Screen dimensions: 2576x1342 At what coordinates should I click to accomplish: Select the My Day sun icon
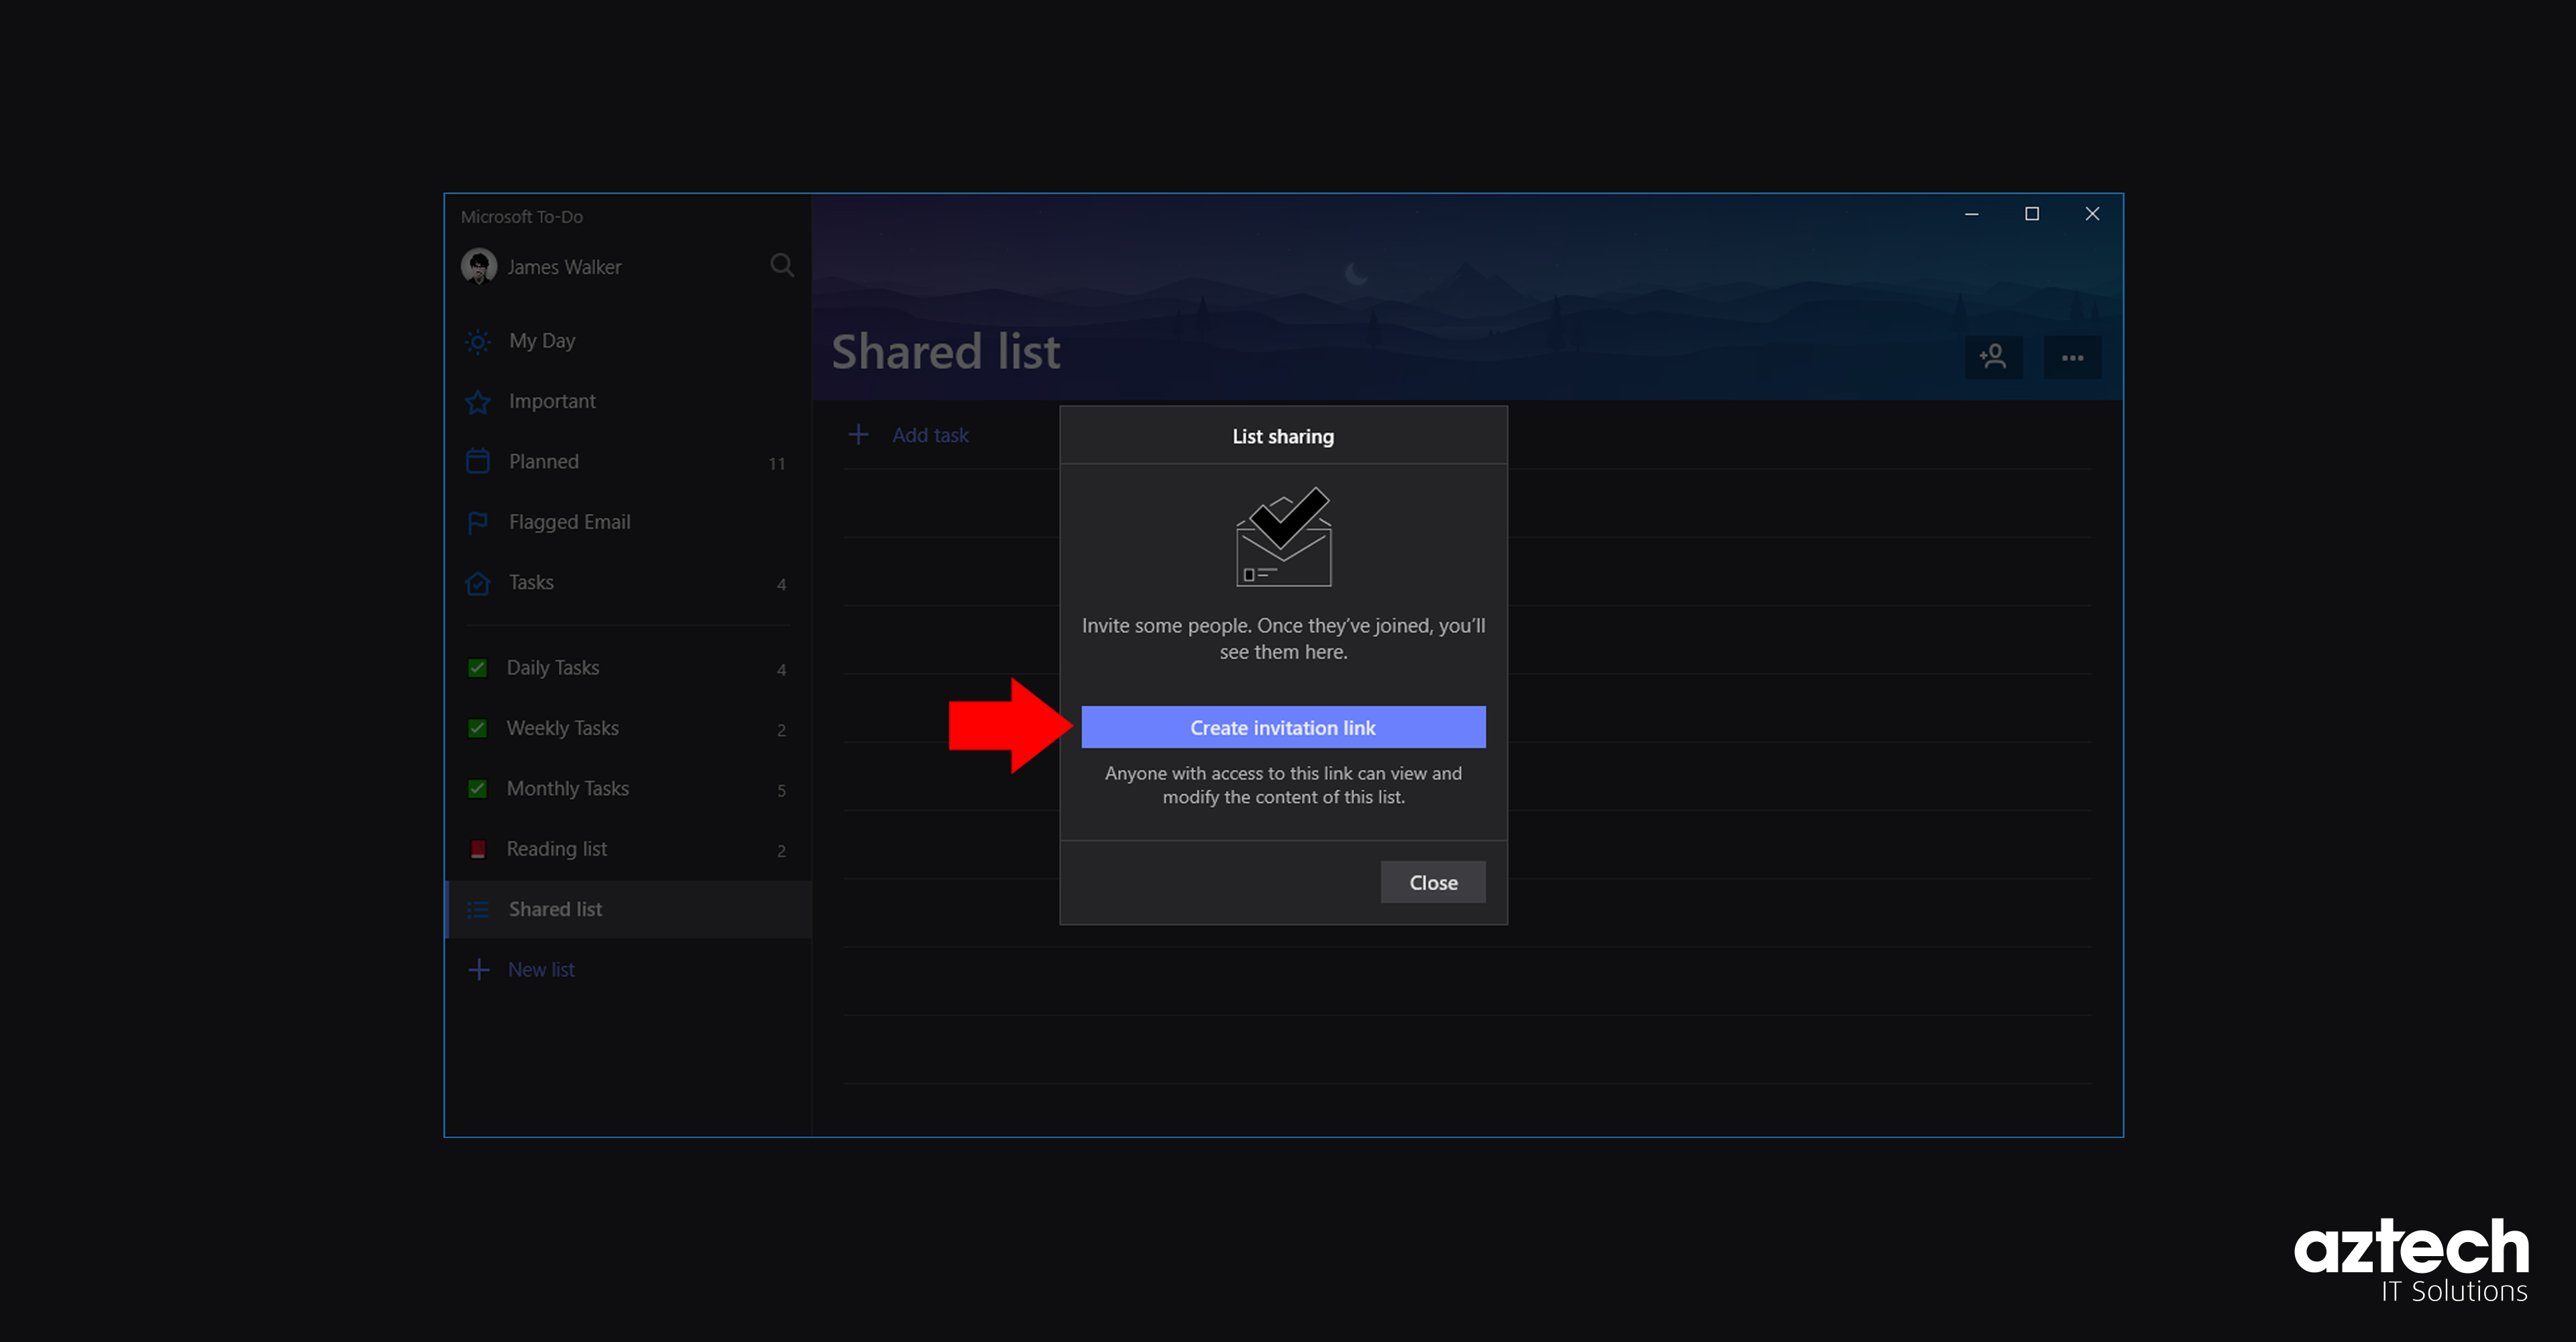point(478,341)
